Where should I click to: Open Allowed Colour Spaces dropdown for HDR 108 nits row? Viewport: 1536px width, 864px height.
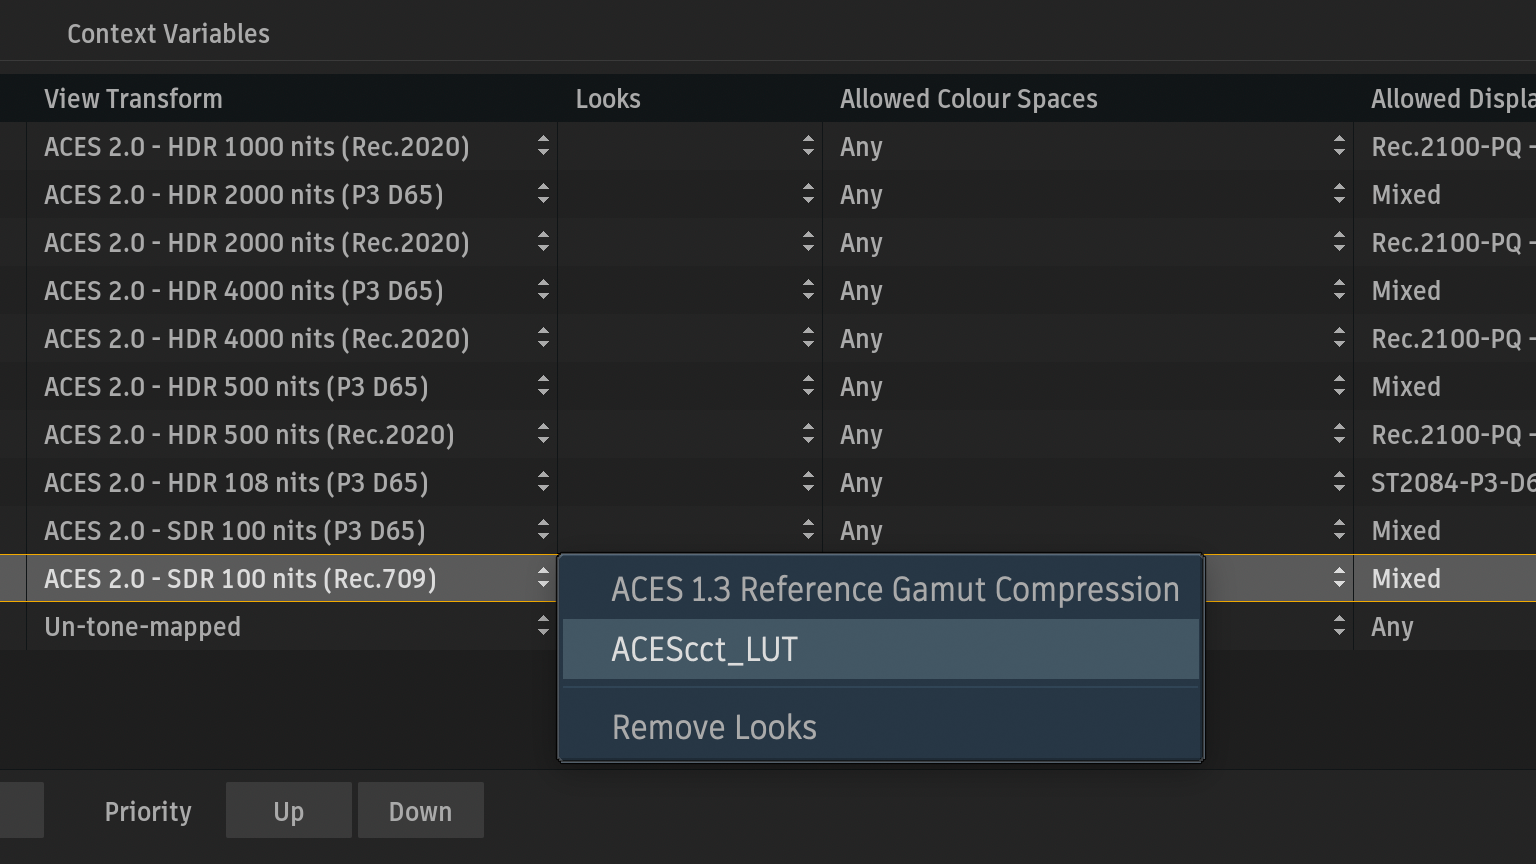(1339, 483)
